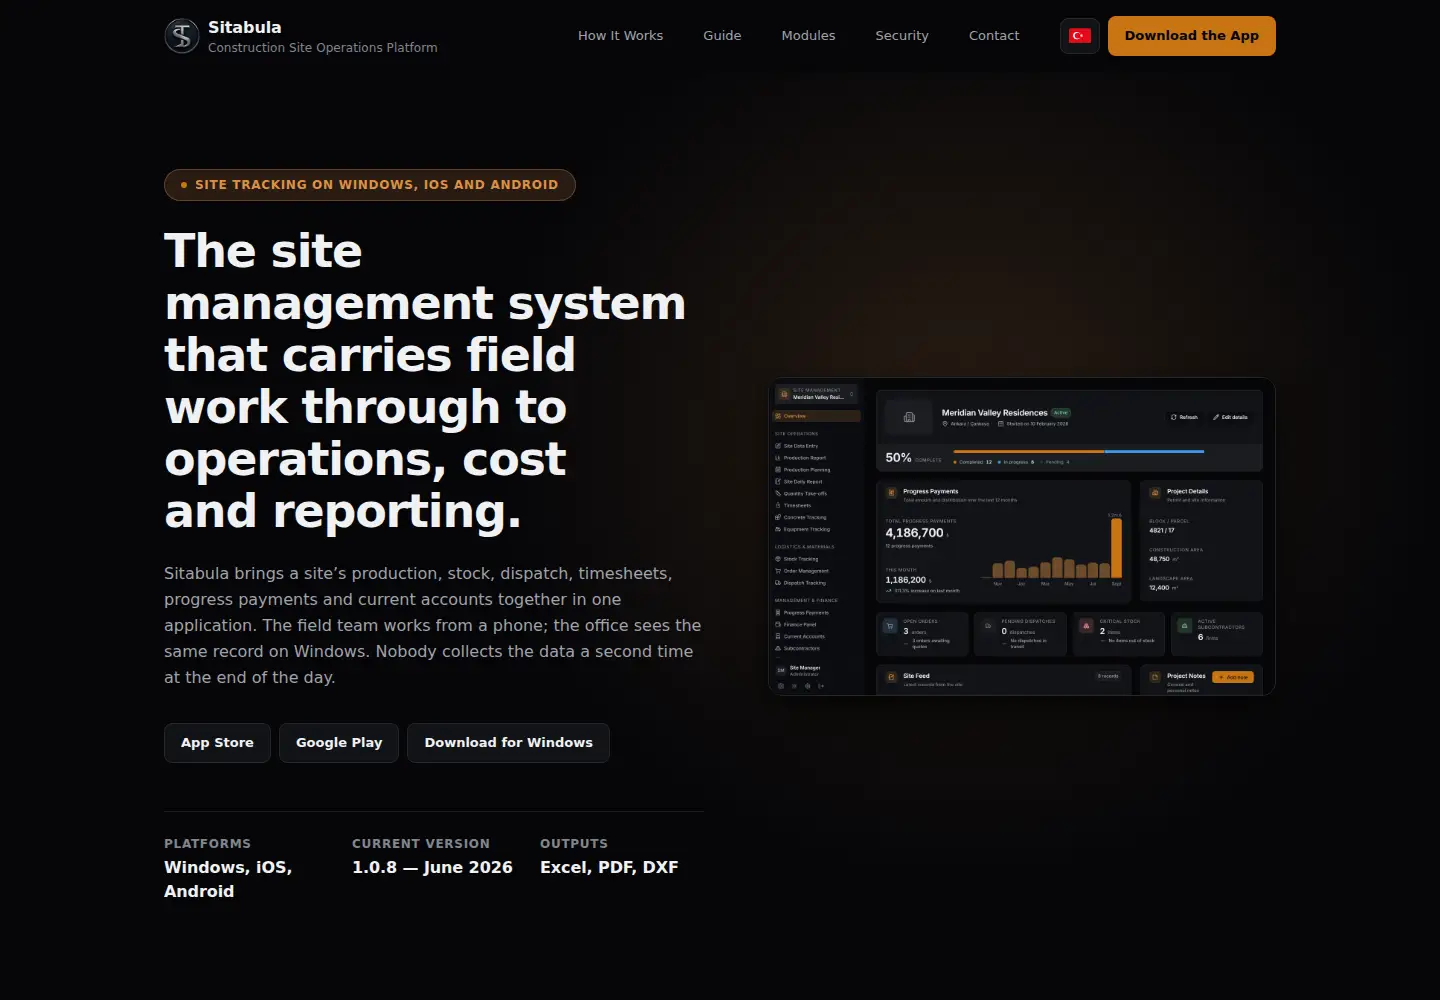Click the "Site Tracking on Windows, iOS and Android" badge

tap(370, 185)
